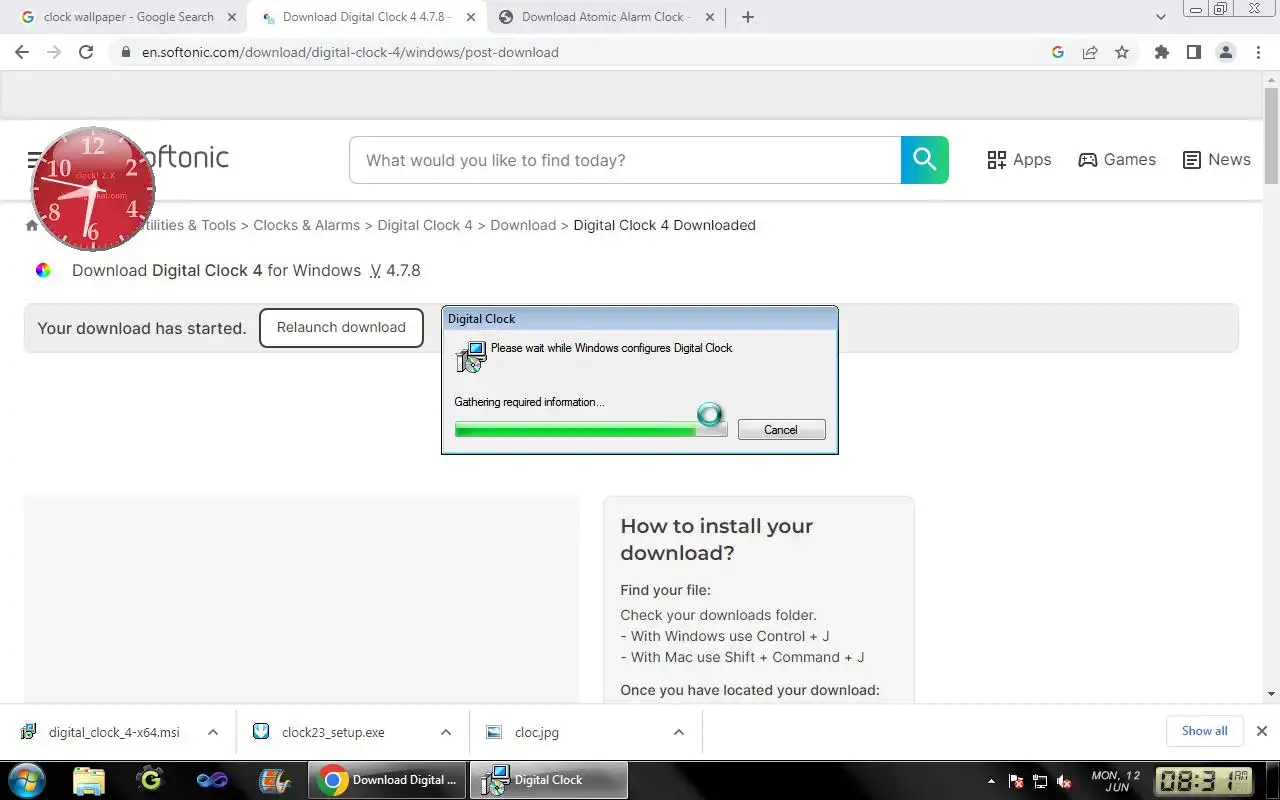Switch to the Download Digital Chrome taskbar button
Image resolution: width=1280 pixels, height=800 pixels.
[386, 780]
